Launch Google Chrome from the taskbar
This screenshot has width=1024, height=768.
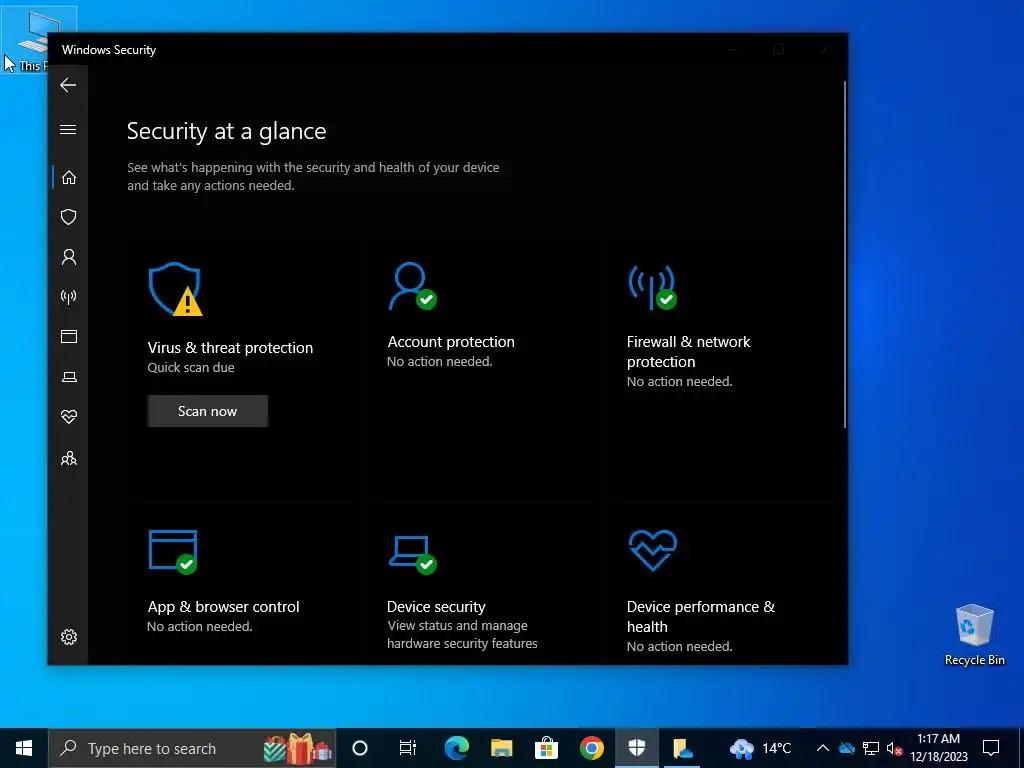coord(592,748)
